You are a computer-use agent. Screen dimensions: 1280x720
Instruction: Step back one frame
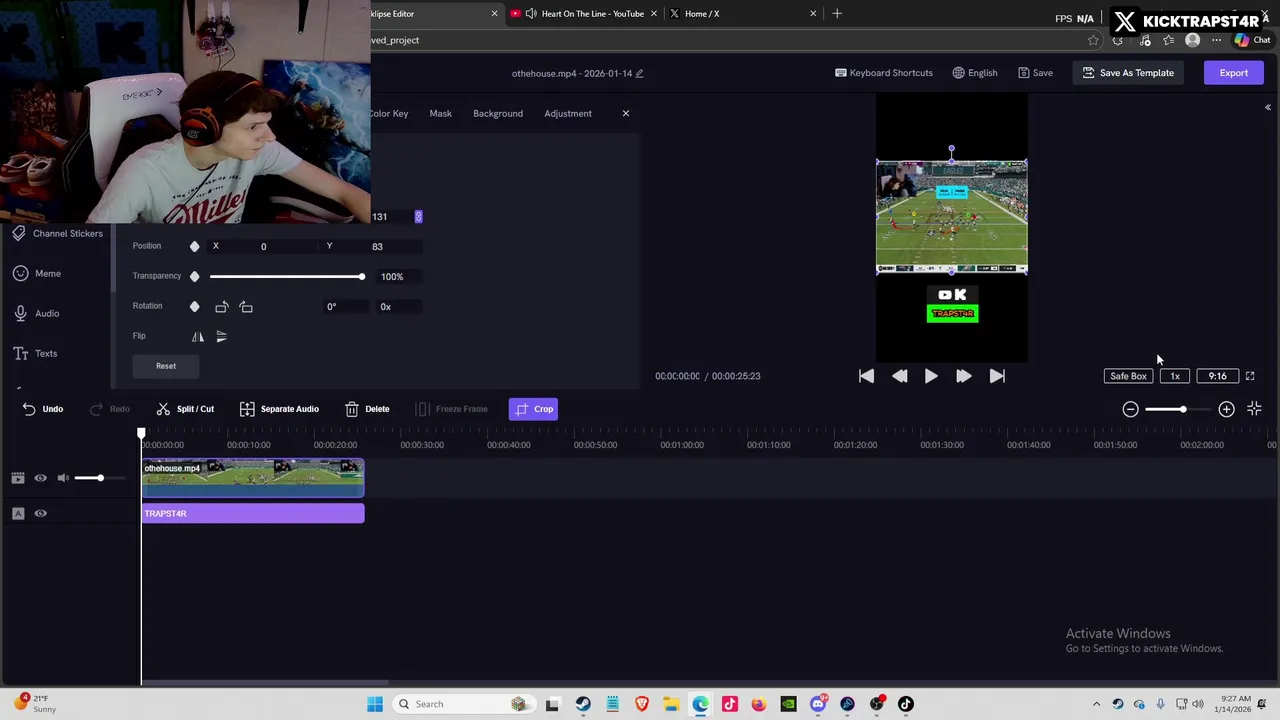[899, 376]
